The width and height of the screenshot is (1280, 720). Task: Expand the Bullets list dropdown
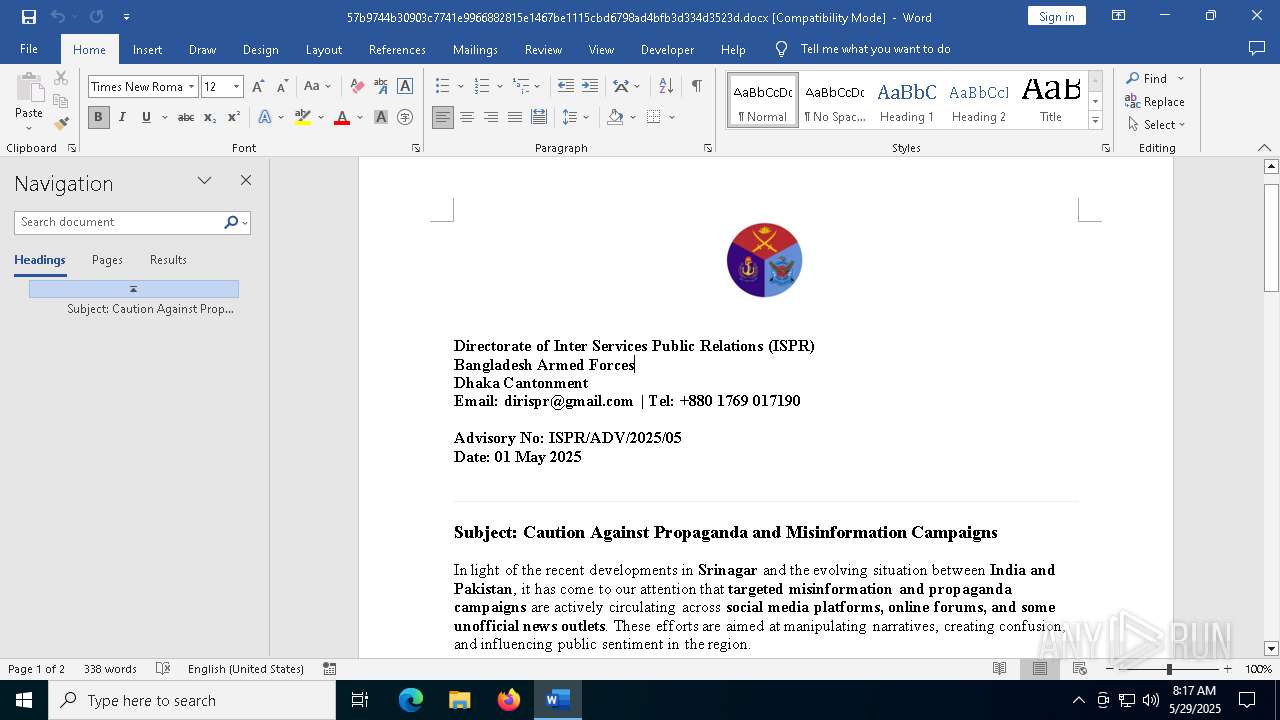461,87
